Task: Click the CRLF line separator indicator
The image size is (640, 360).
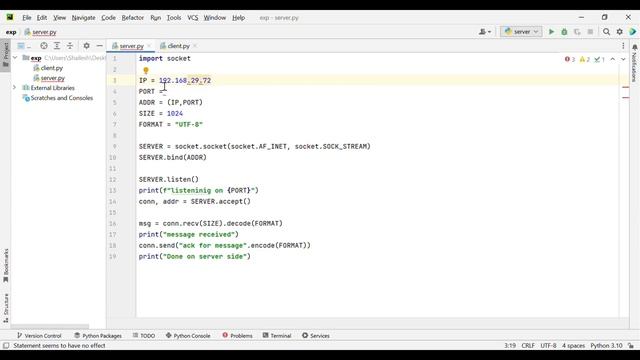Action: [528, 346]
